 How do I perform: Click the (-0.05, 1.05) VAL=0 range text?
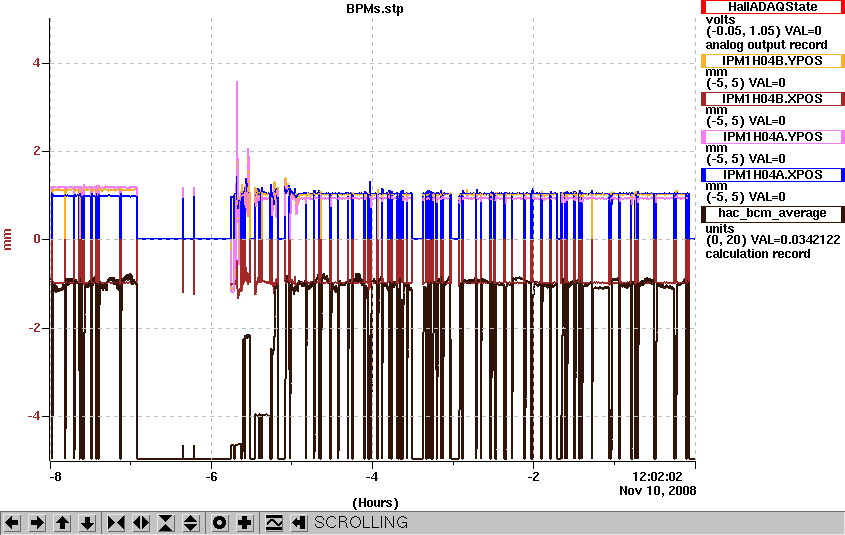point(764,31)
